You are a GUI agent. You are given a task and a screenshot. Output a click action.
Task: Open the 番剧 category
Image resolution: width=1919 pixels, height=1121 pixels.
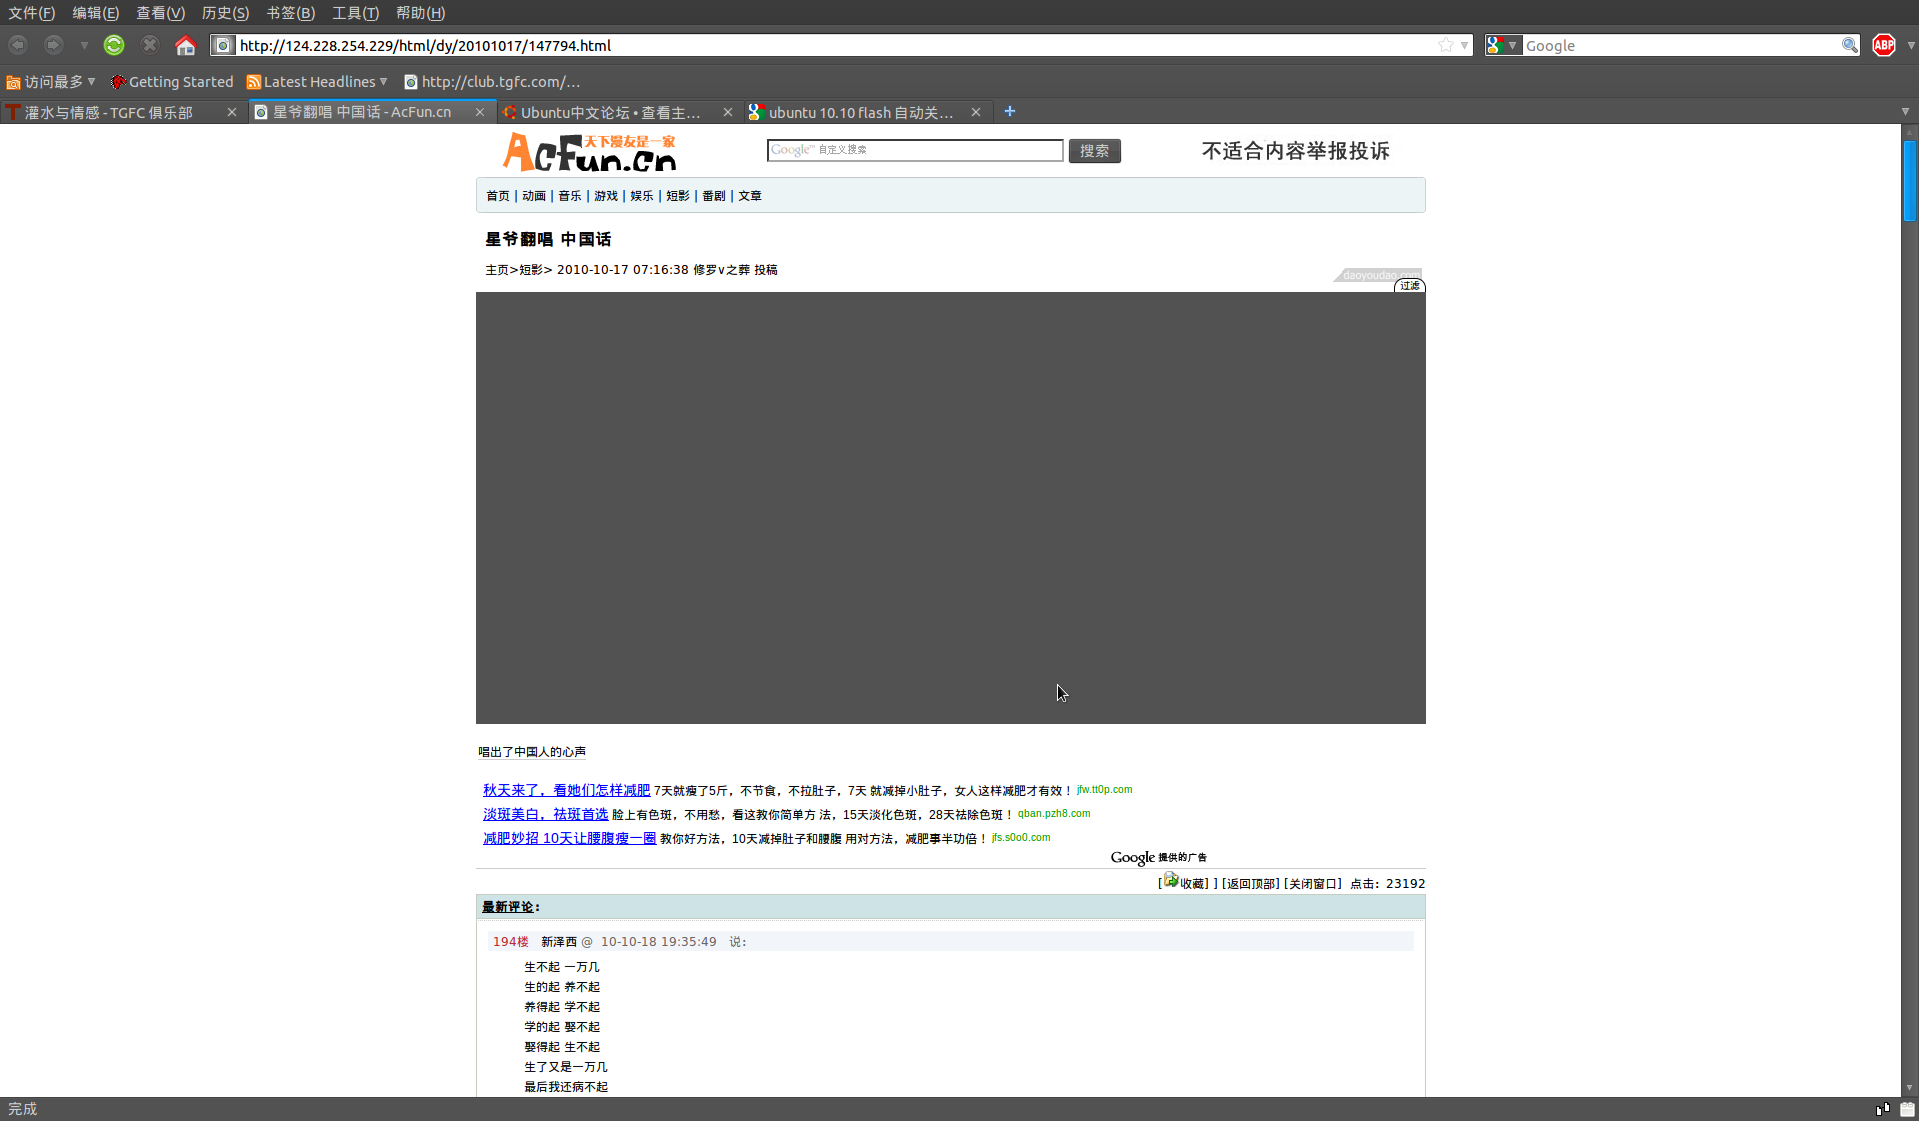[714, 196]
